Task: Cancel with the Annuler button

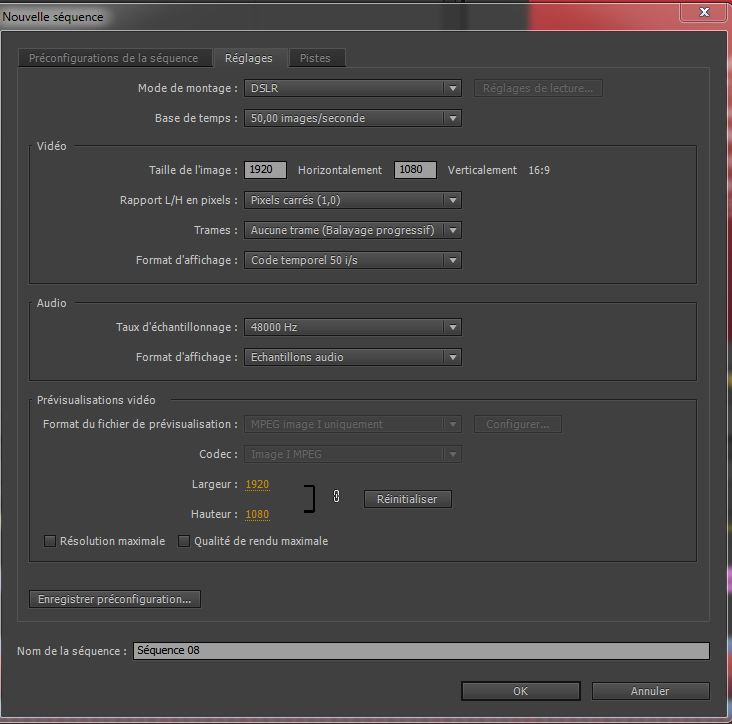Action: pos(650,691)
